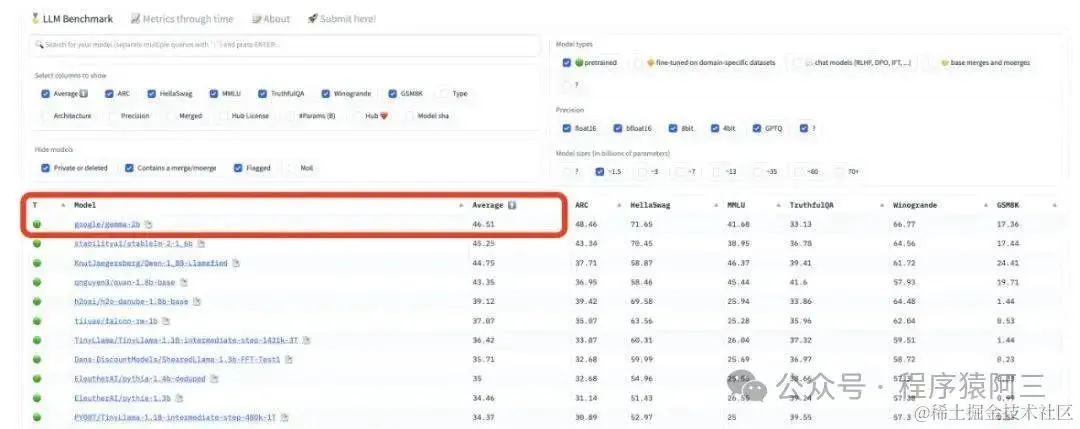Check the ~3 model size filter

click(641, 171)
